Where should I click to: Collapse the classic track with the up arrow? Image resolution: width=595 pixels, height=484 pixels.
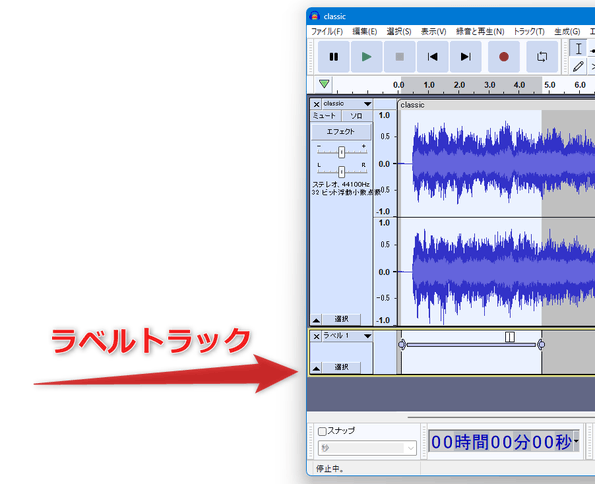pyautogui.click(x=316, y=320)
